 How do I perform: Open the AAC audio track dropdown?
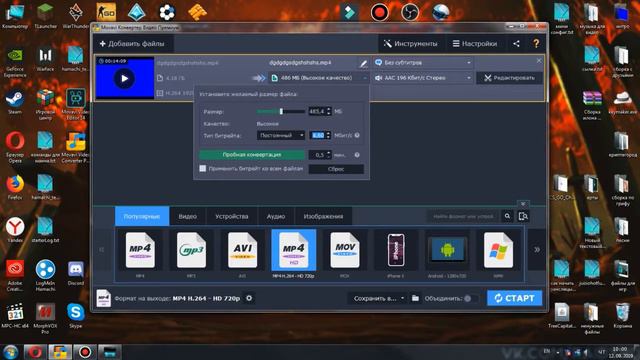point(423,78)
